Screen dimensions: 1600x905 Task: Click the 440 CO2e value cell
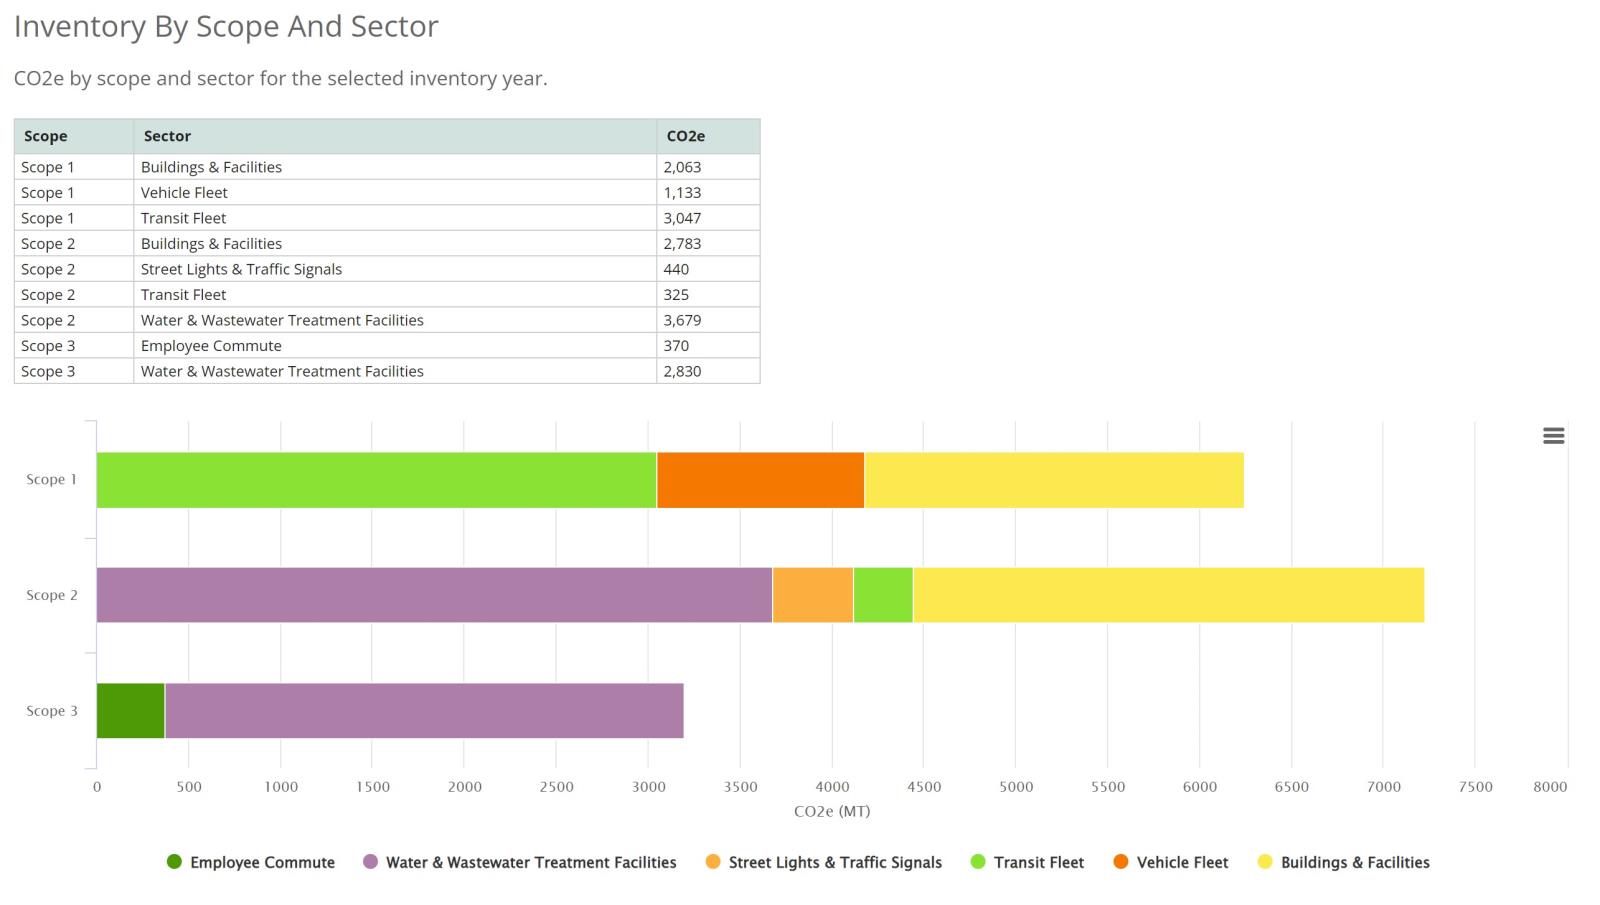[x=708, y=269]
